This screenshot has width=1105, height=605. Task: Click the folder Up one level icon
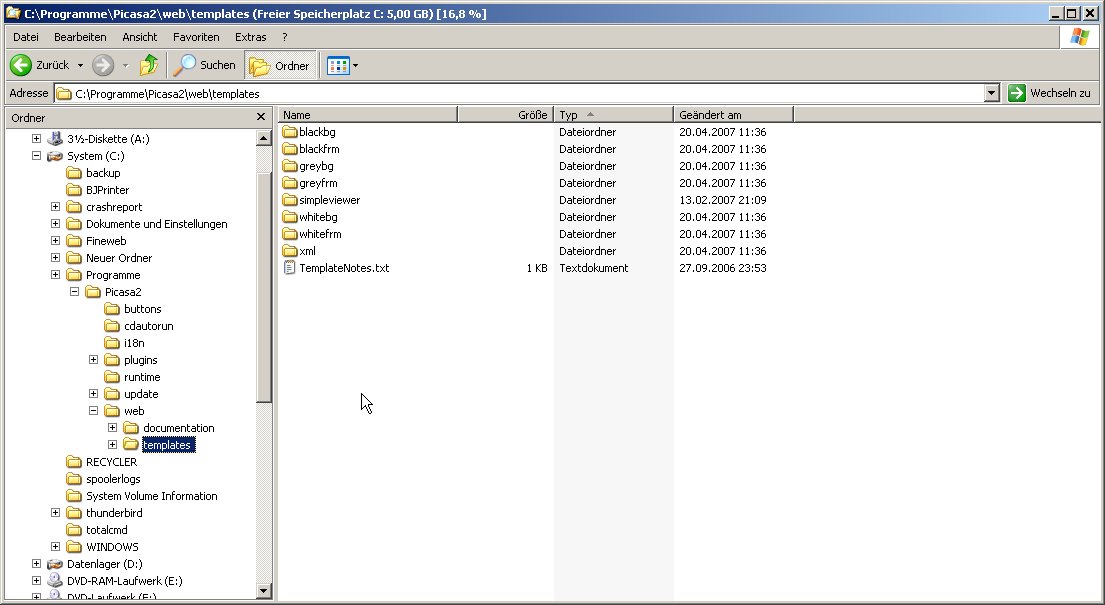point(149,65)
